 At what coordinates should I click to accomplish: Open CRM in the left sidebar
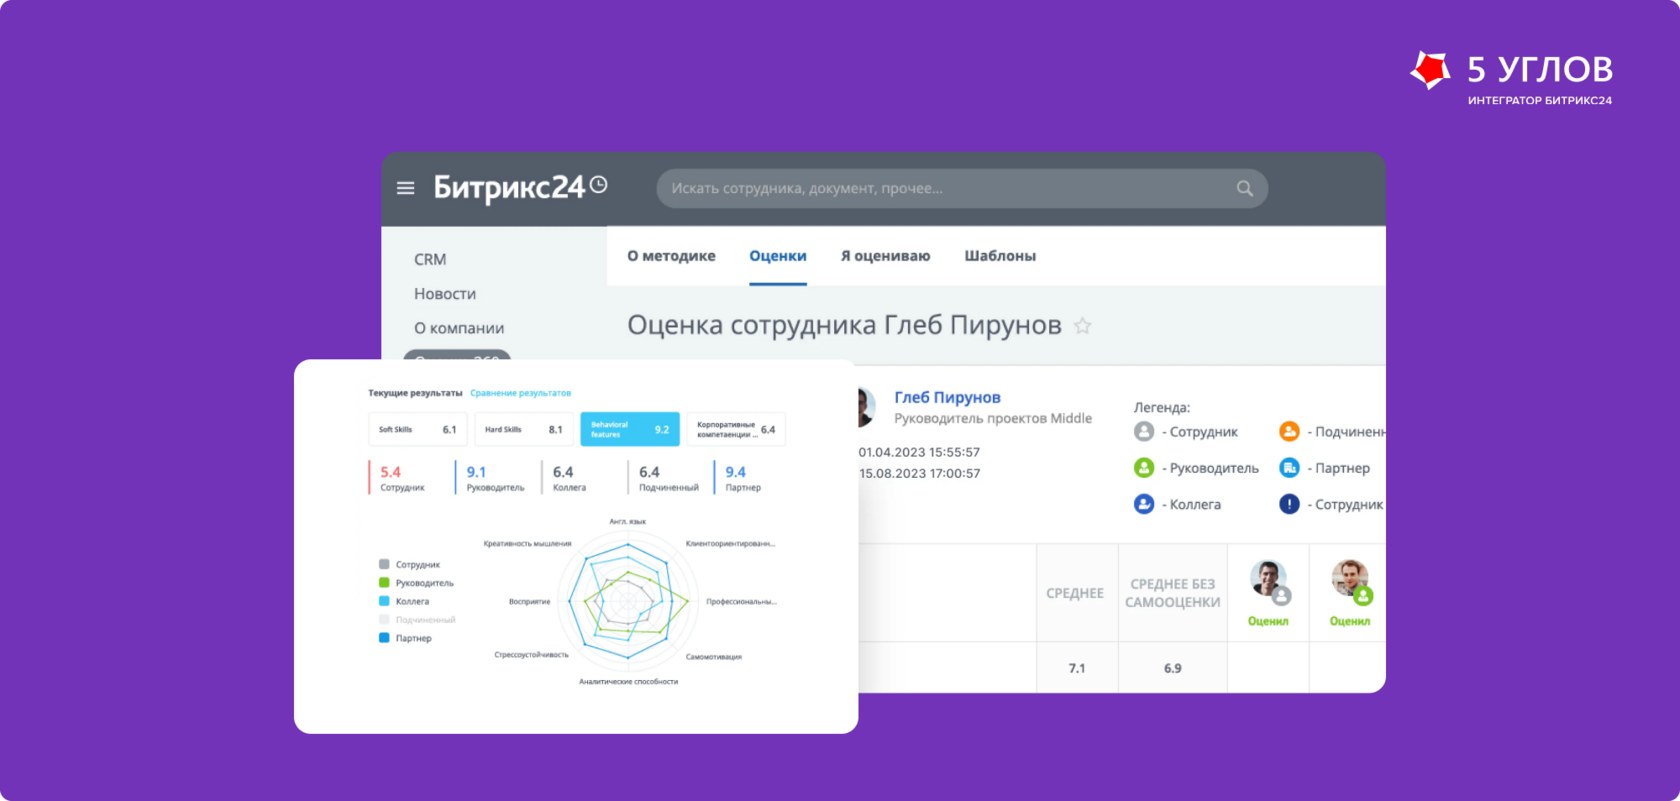[430, 259]
